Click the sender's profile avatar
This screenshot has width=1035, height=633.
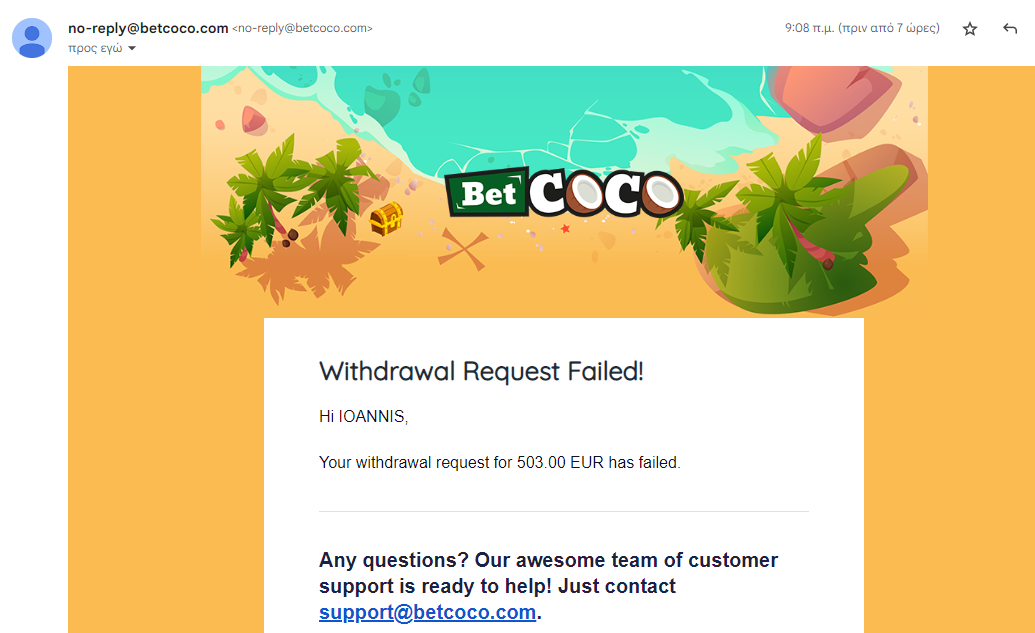(x=32, y=38)
